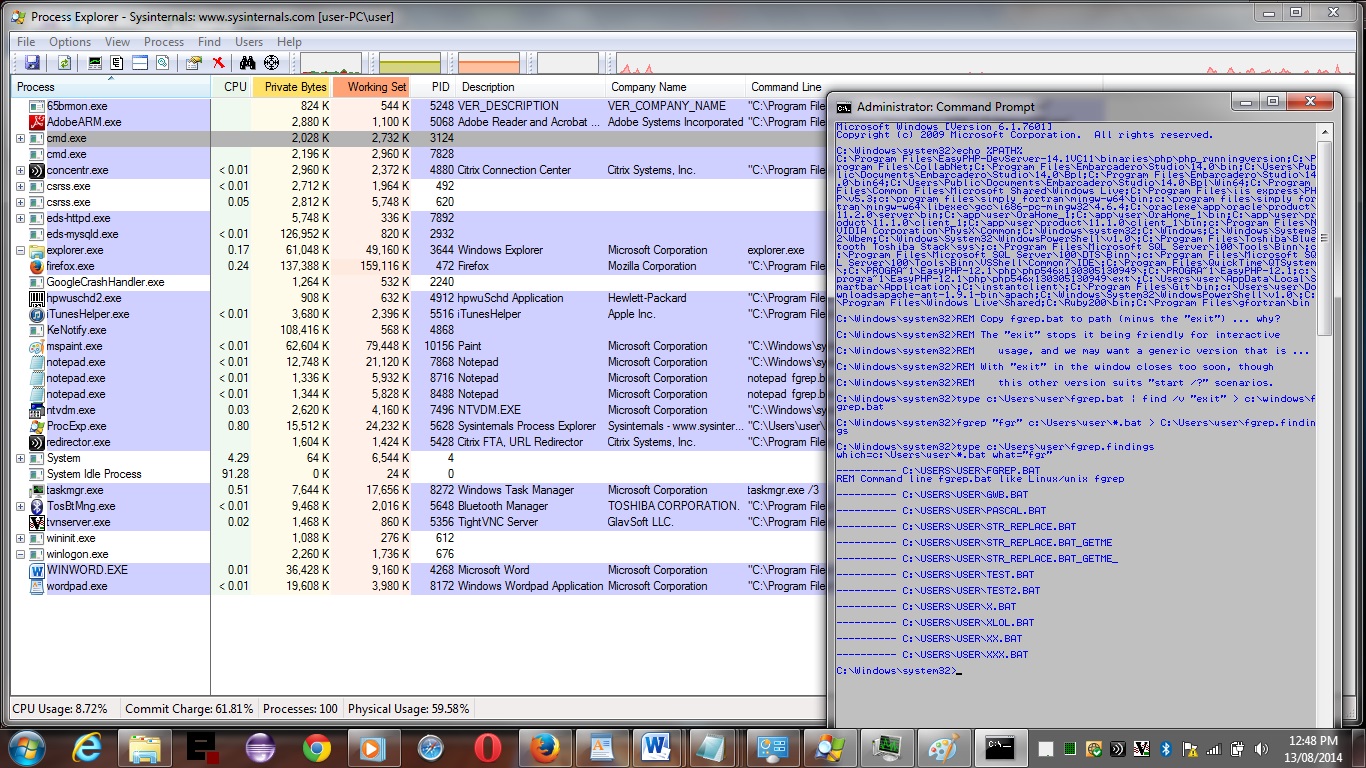The image size is (1366, 768).
Task: Click the Refresh Now toolbar icon
Action: coord(64,63)
